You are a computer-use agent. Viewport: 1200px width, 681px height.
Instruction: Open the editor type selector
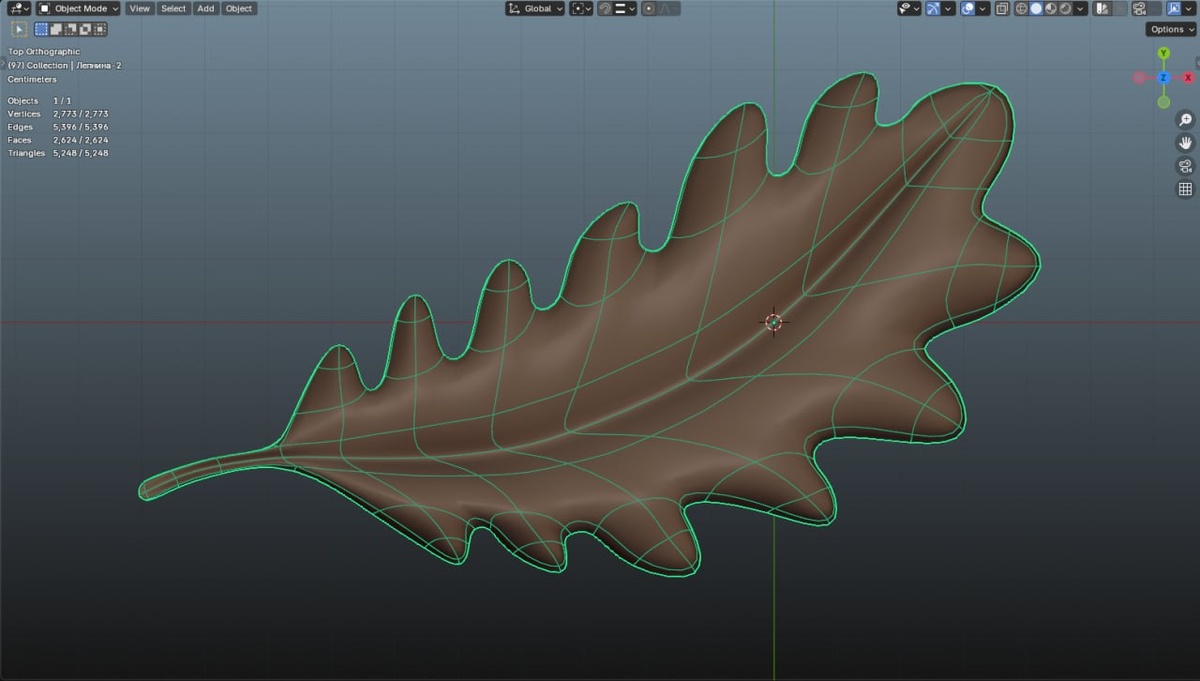click(x=19, y=8)
